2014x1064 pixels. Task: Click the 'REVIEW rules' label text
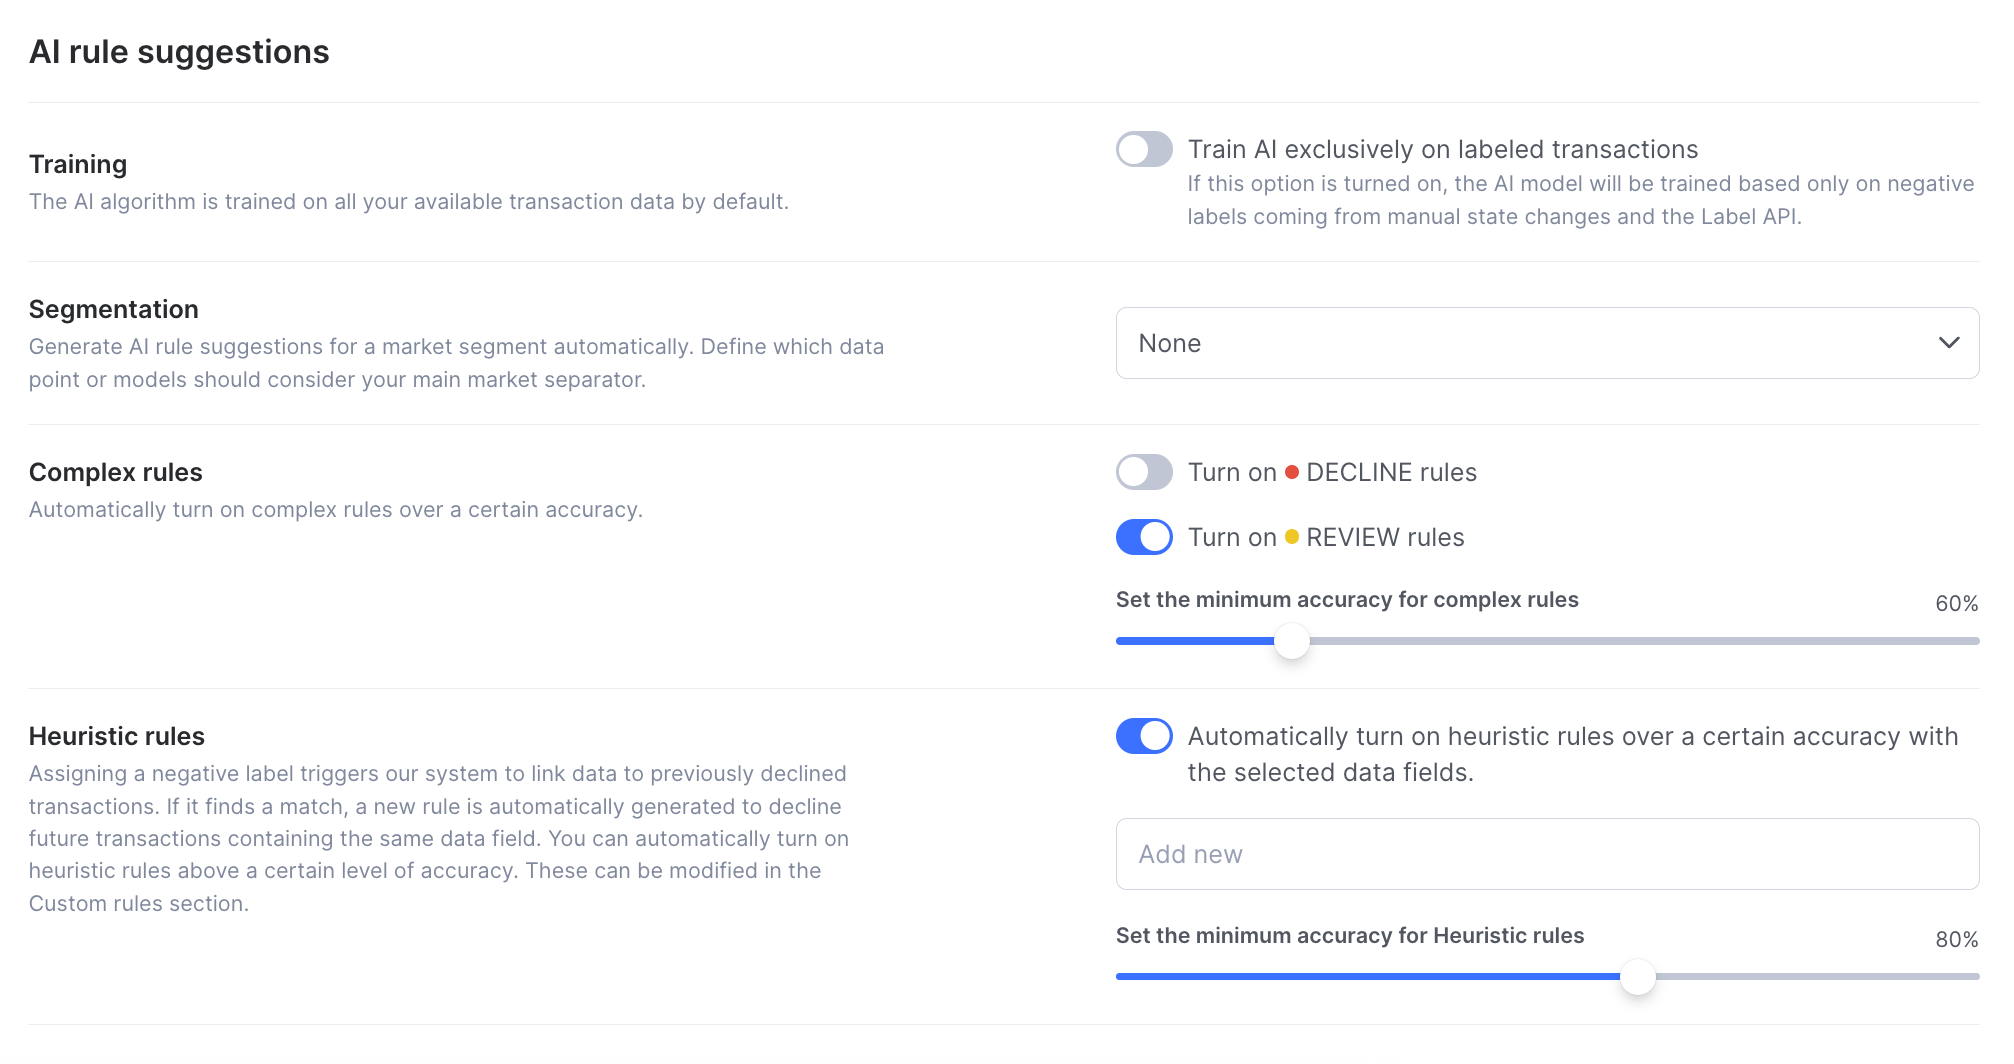click(x=1385, y=537)
